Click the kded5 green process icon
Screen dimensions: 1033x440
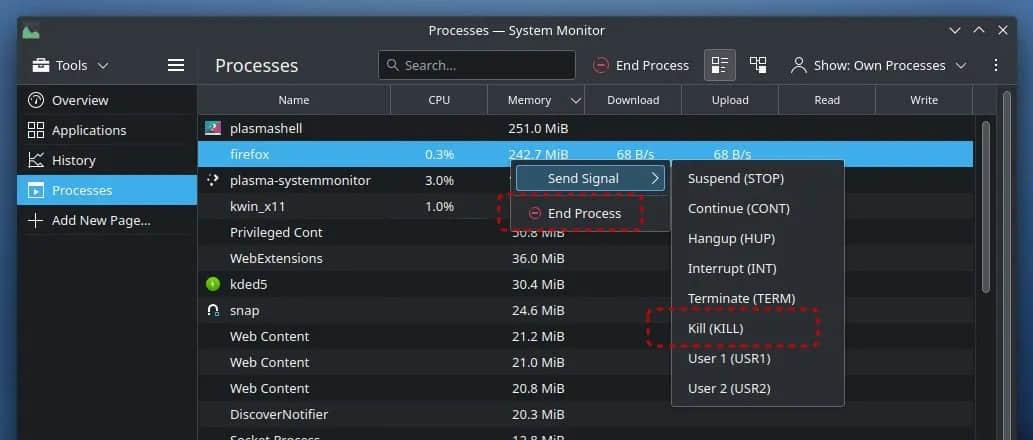point(212,284)
